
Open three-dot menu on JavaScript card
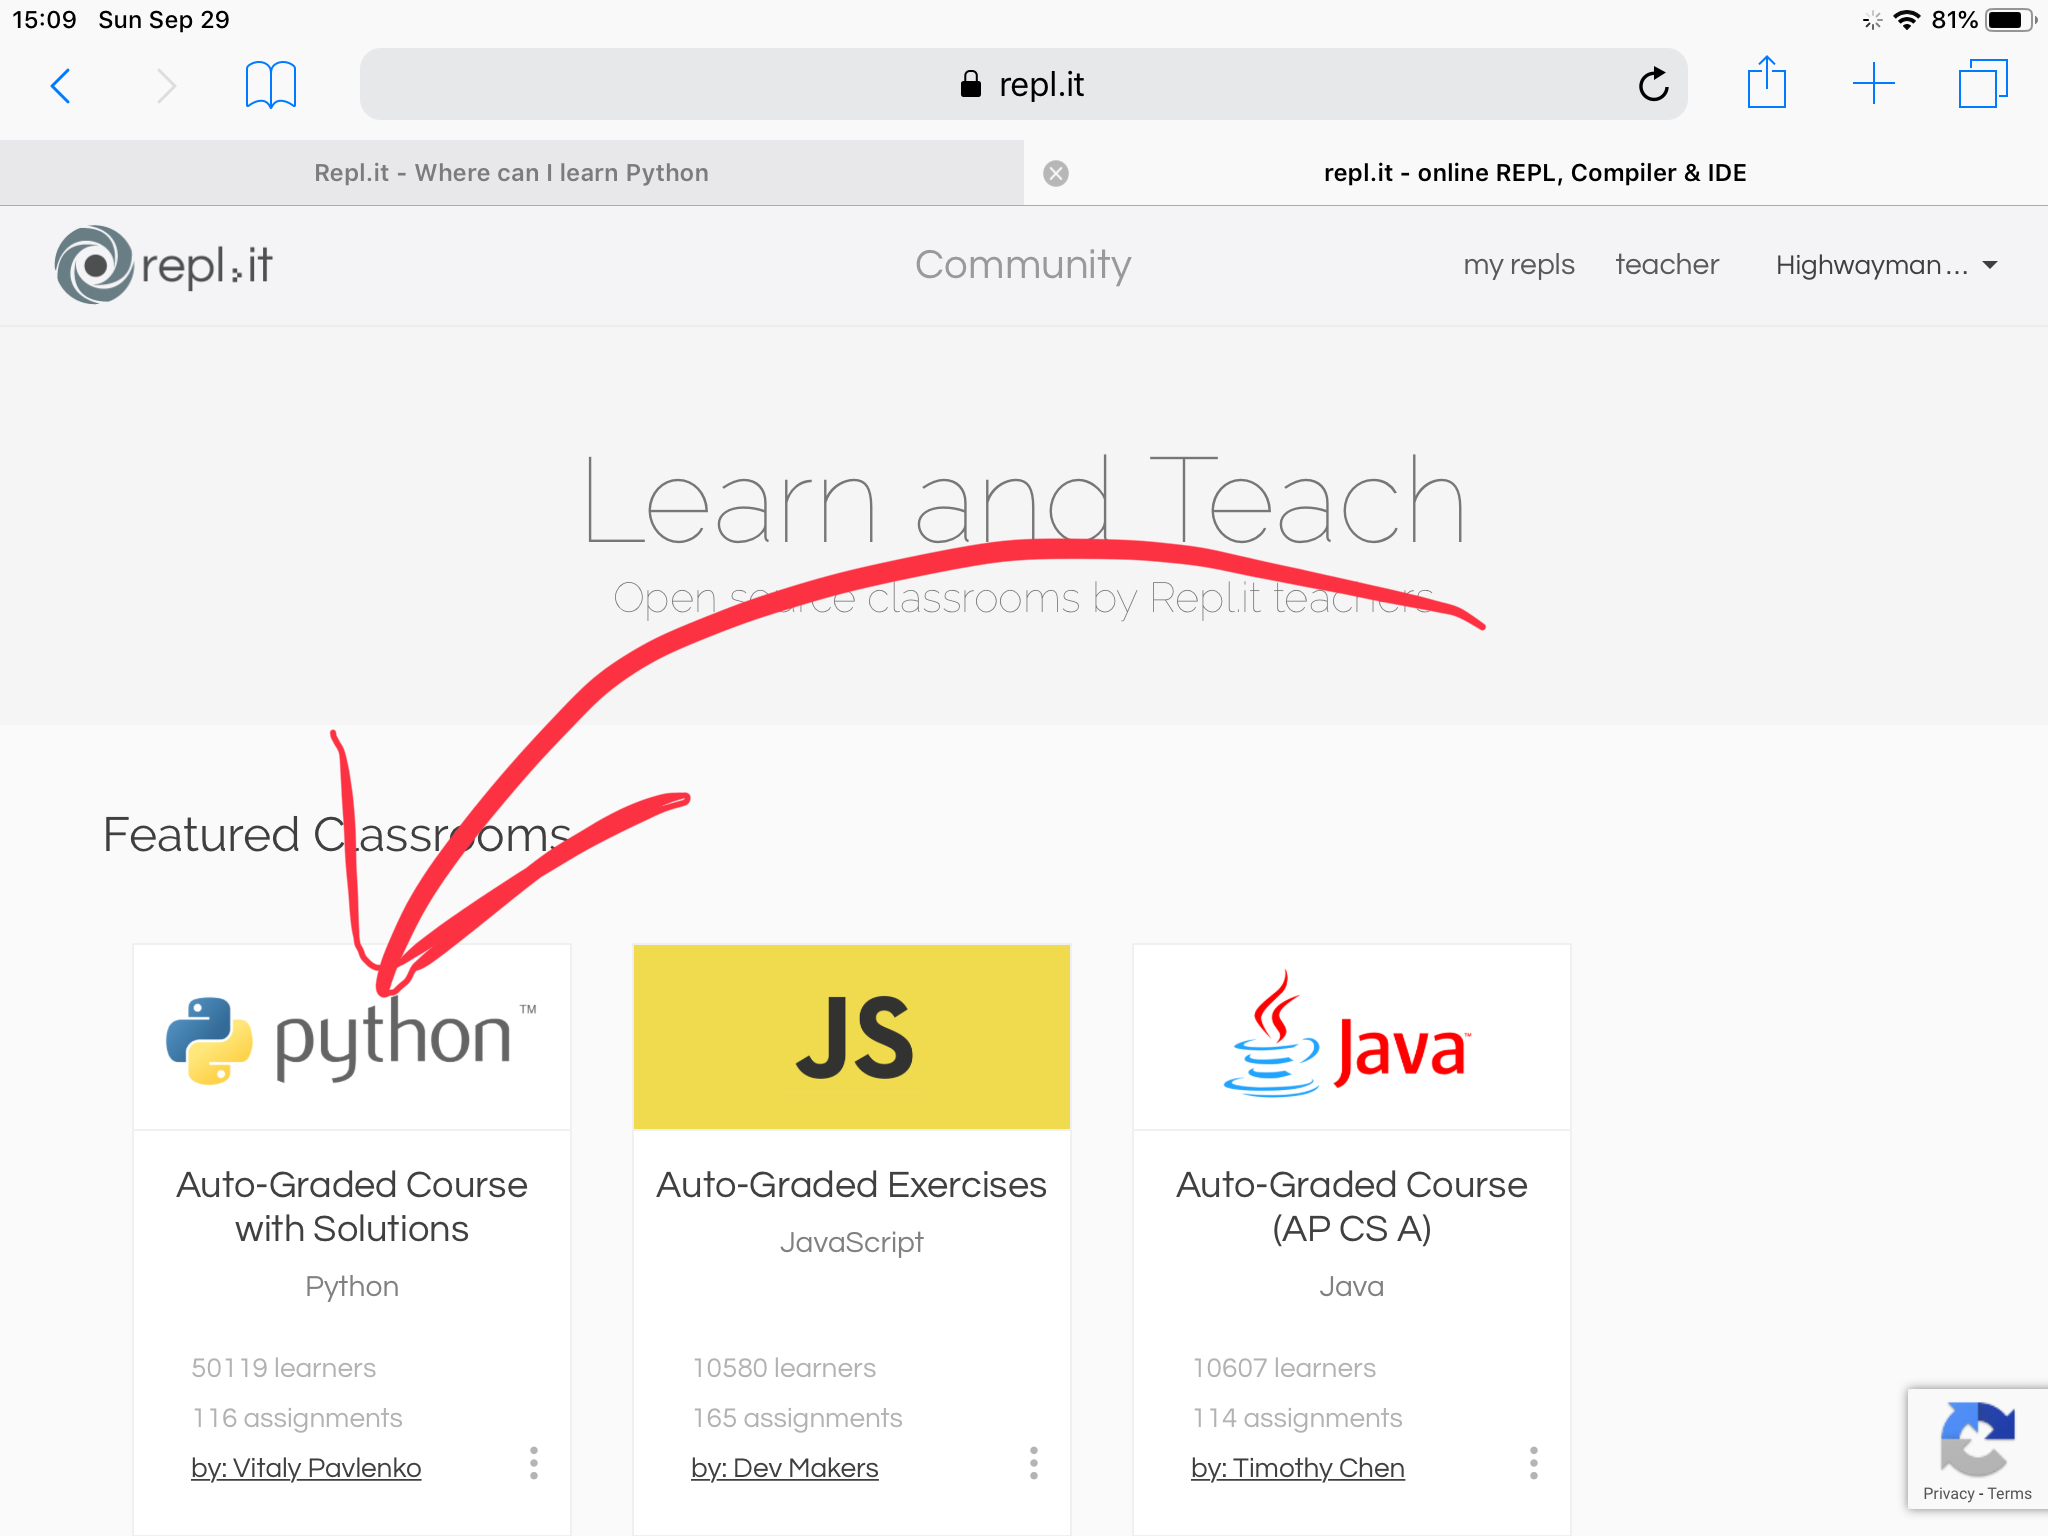click(x=1034, y=1463)
